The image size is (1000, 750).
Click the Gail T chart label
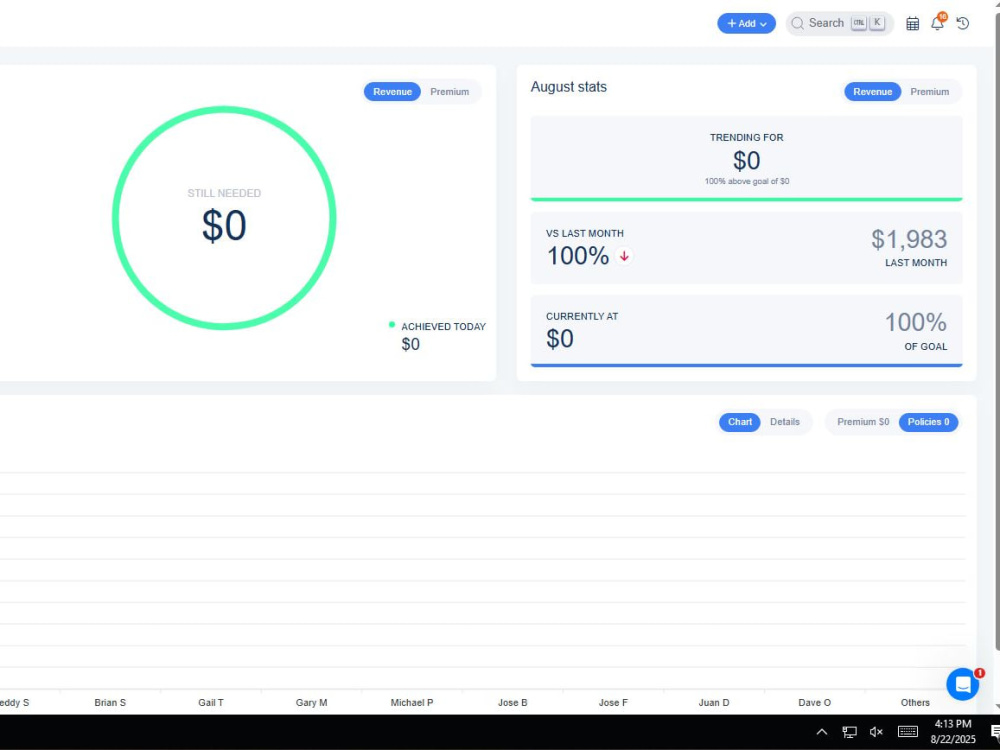tap(211, 703)
